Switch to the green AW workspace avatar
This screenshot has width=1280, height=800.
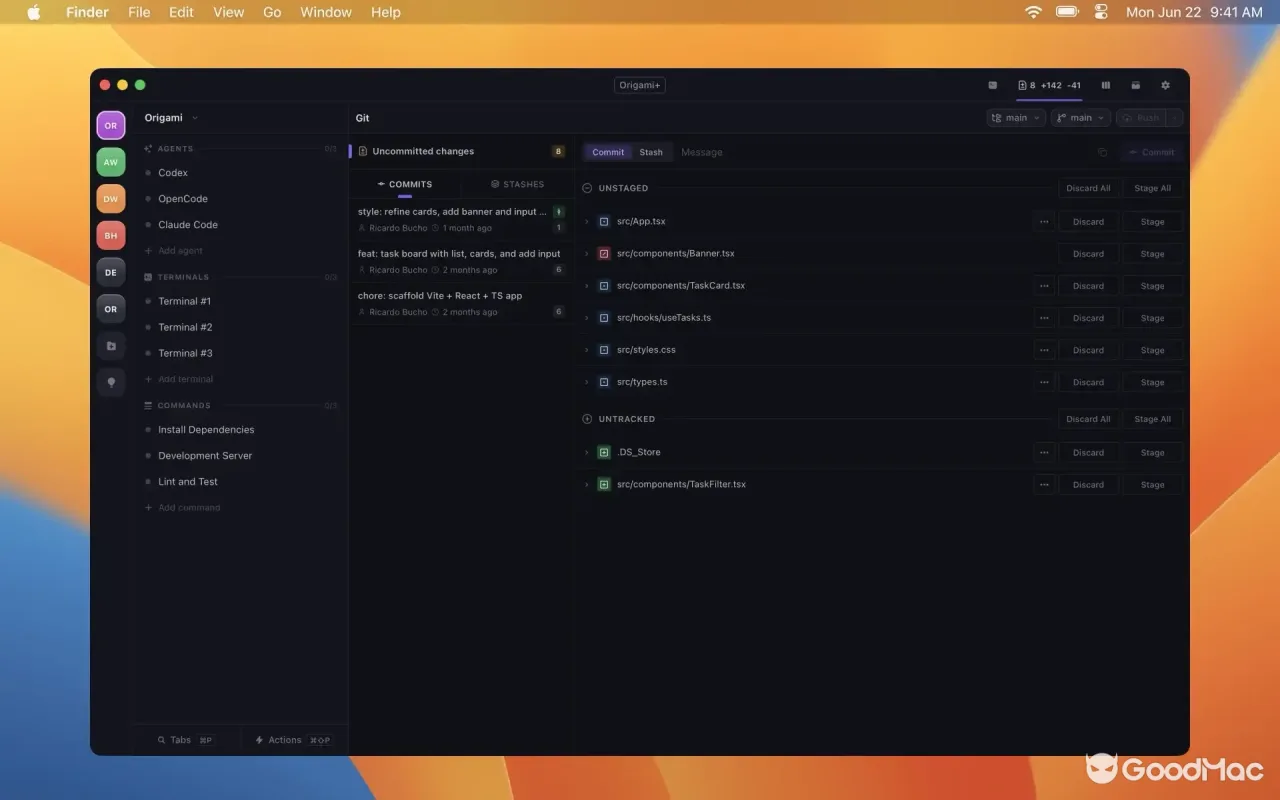coord(111,162)
